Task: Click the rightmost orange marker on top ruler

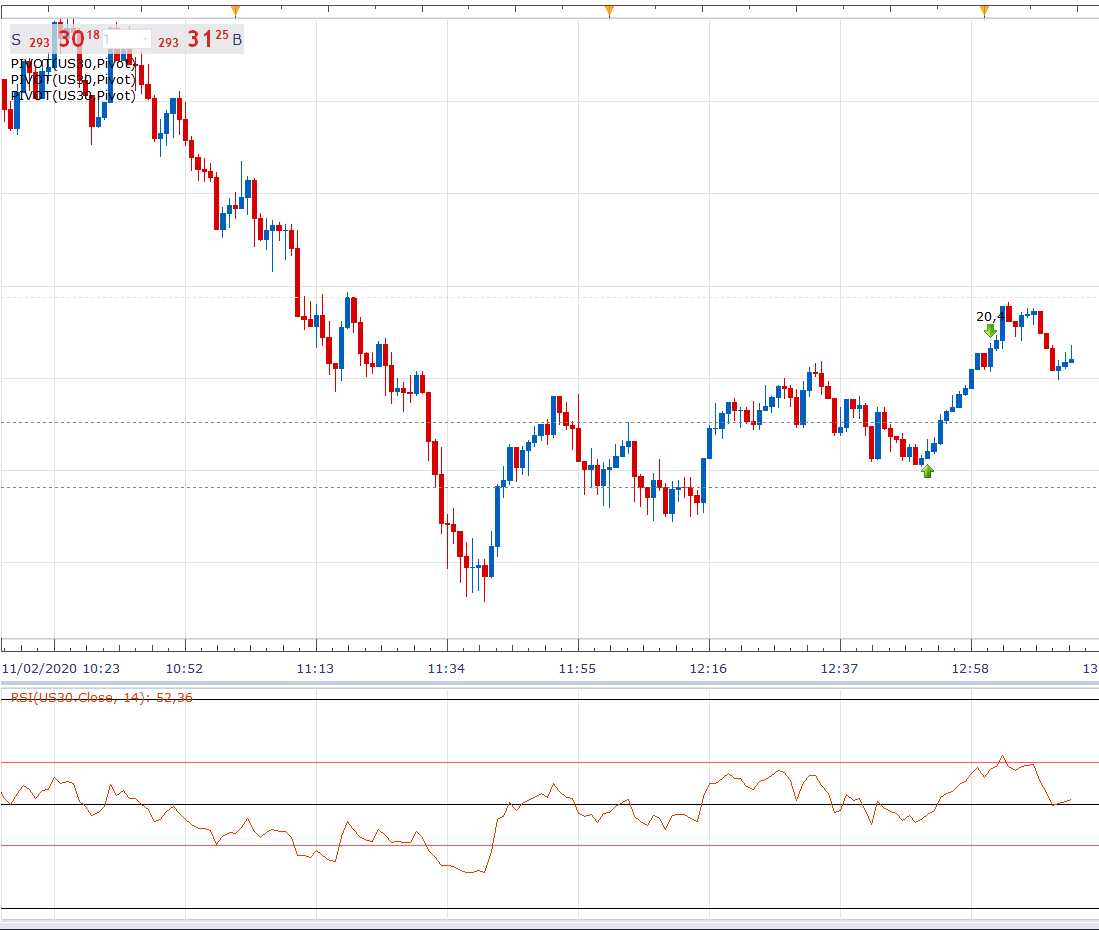Action: [984, 11]
